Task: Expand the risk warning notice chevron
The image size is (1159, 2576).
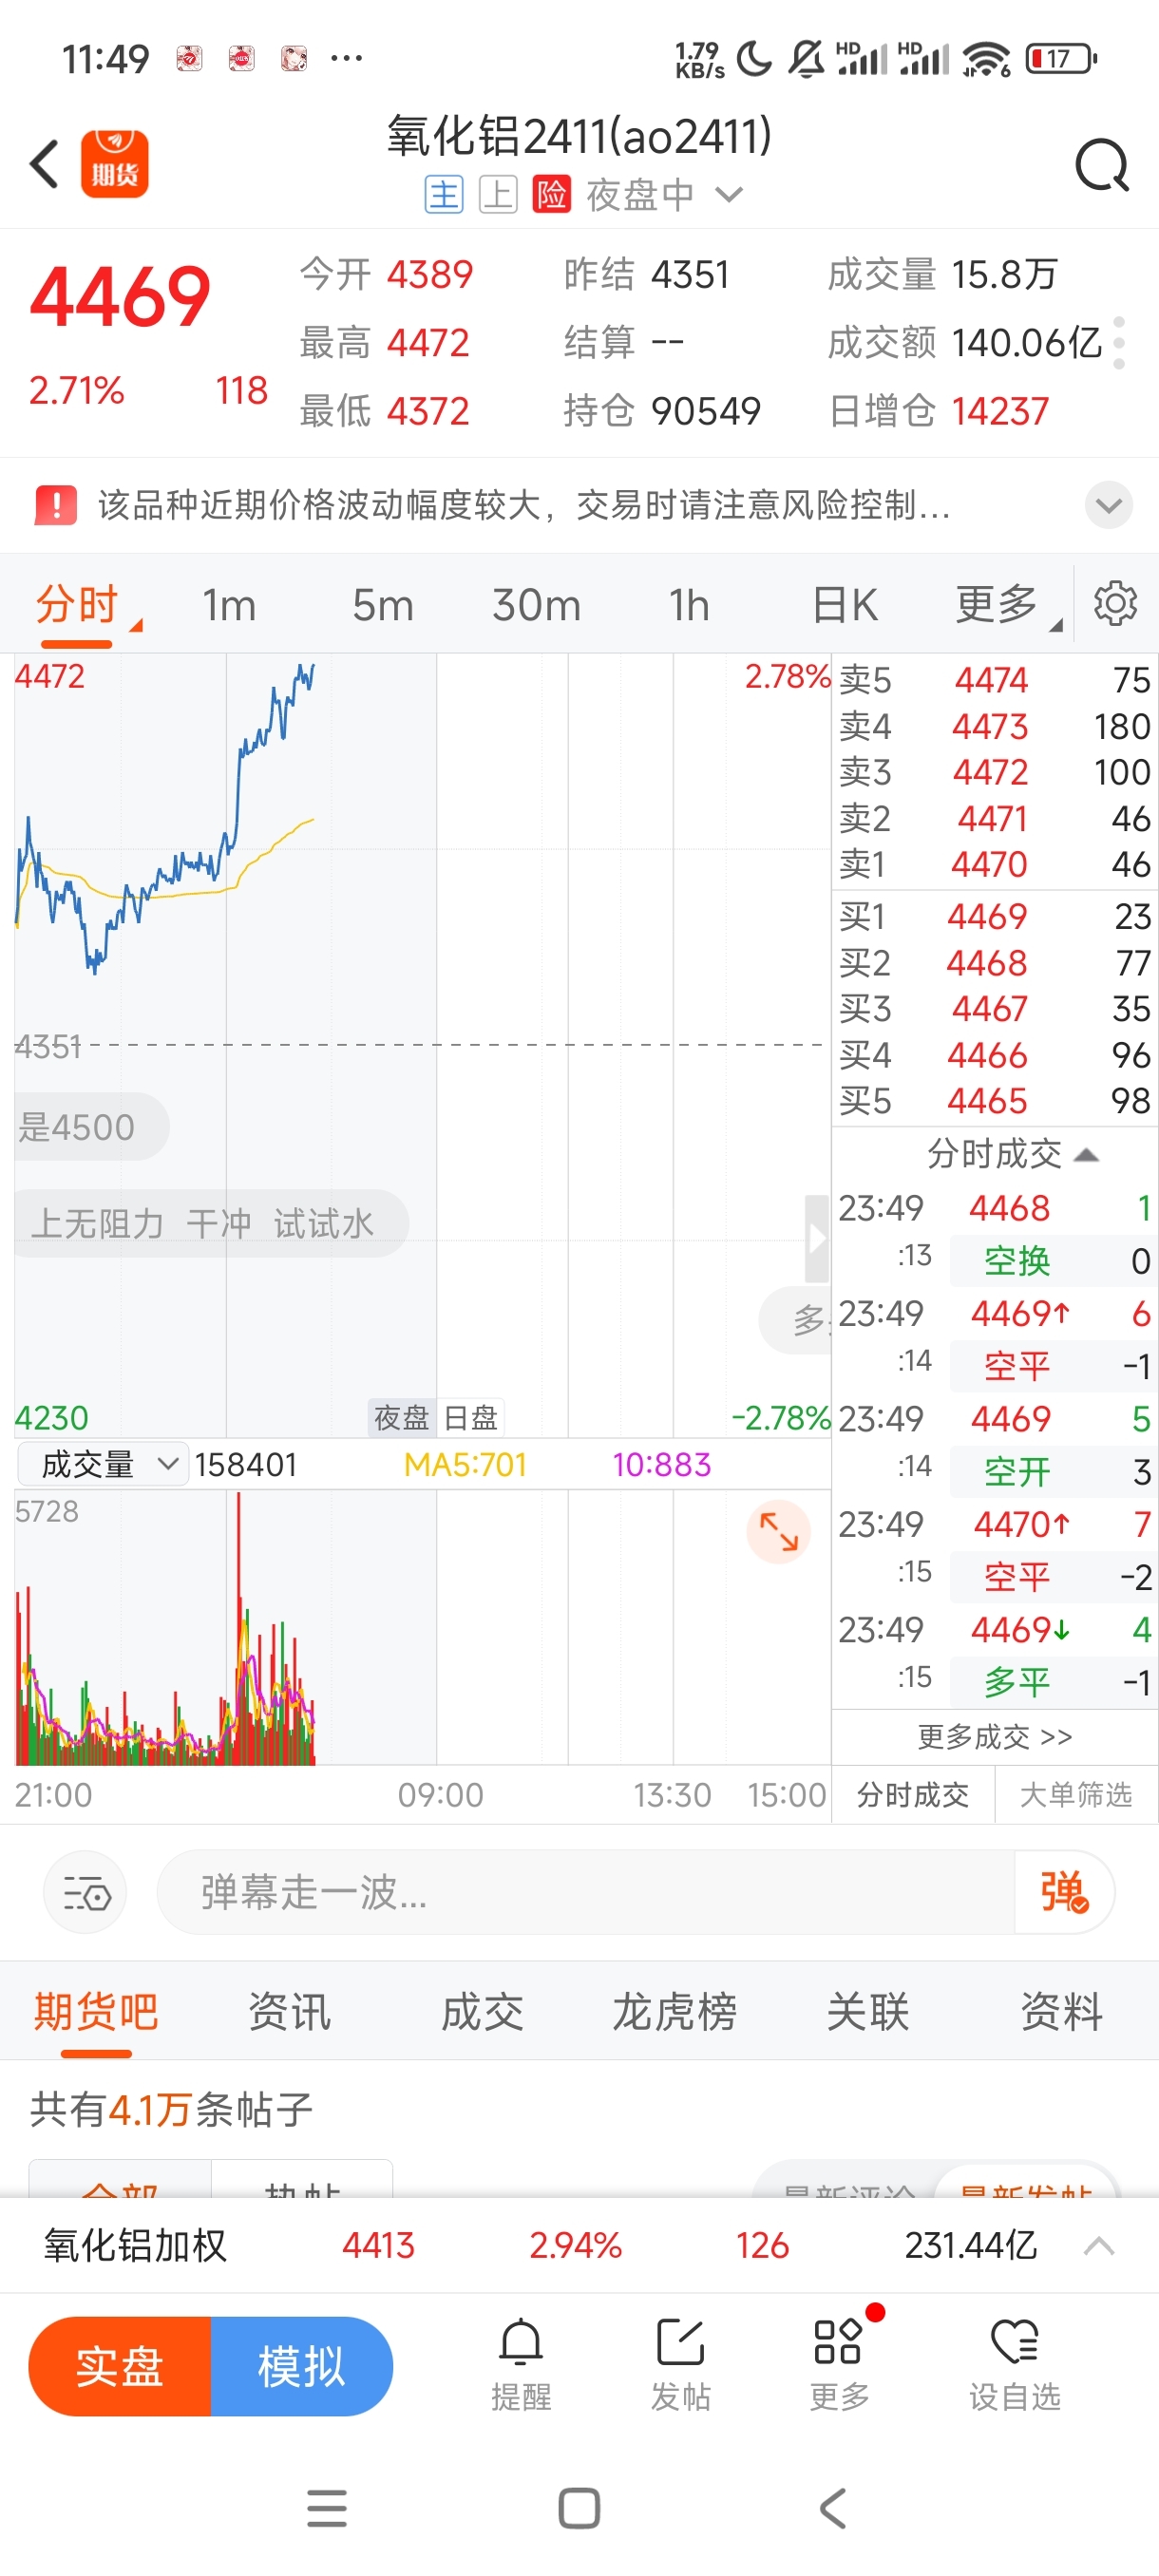Action: click(x=1108, y=505)
